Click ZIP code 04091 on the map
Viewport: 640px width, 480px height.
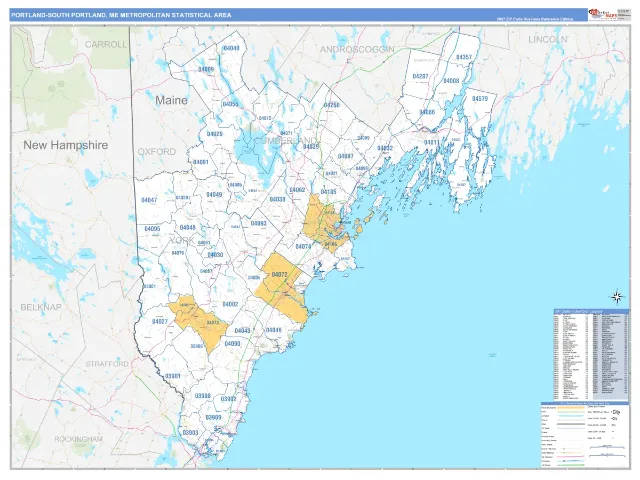click(200, 162)
